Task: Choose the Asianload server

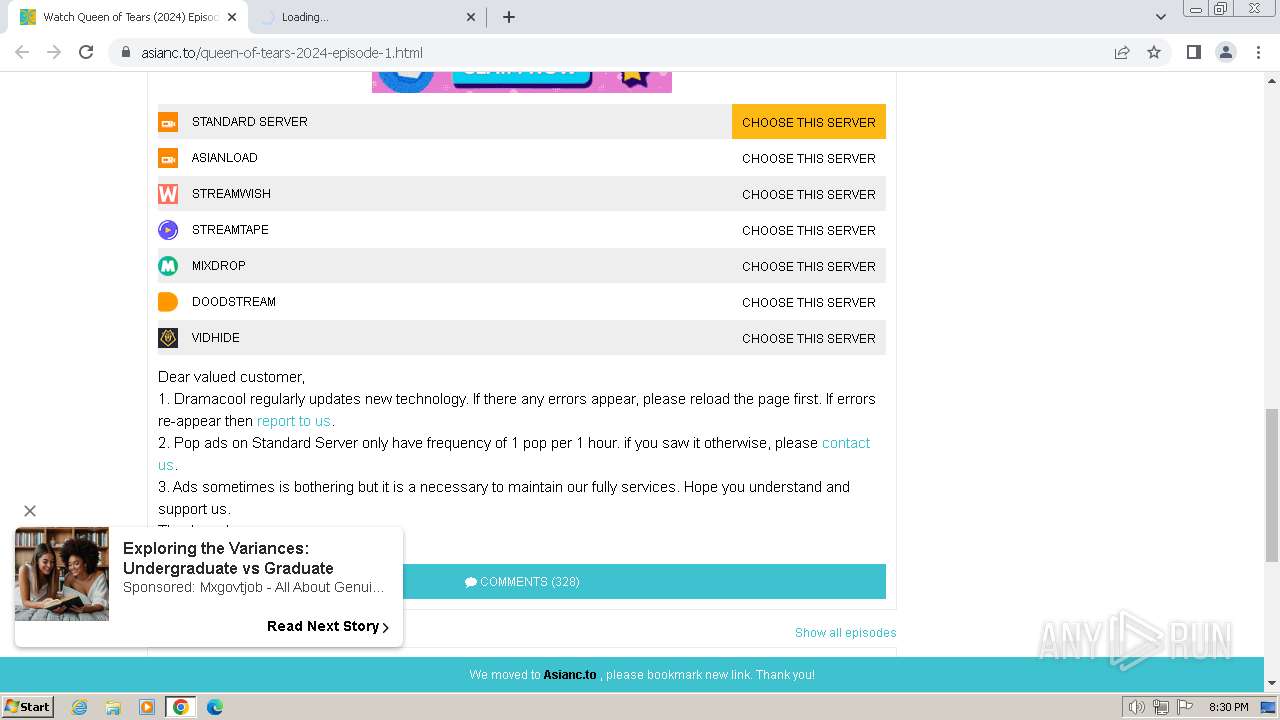Action: click(x=809, y=158)
